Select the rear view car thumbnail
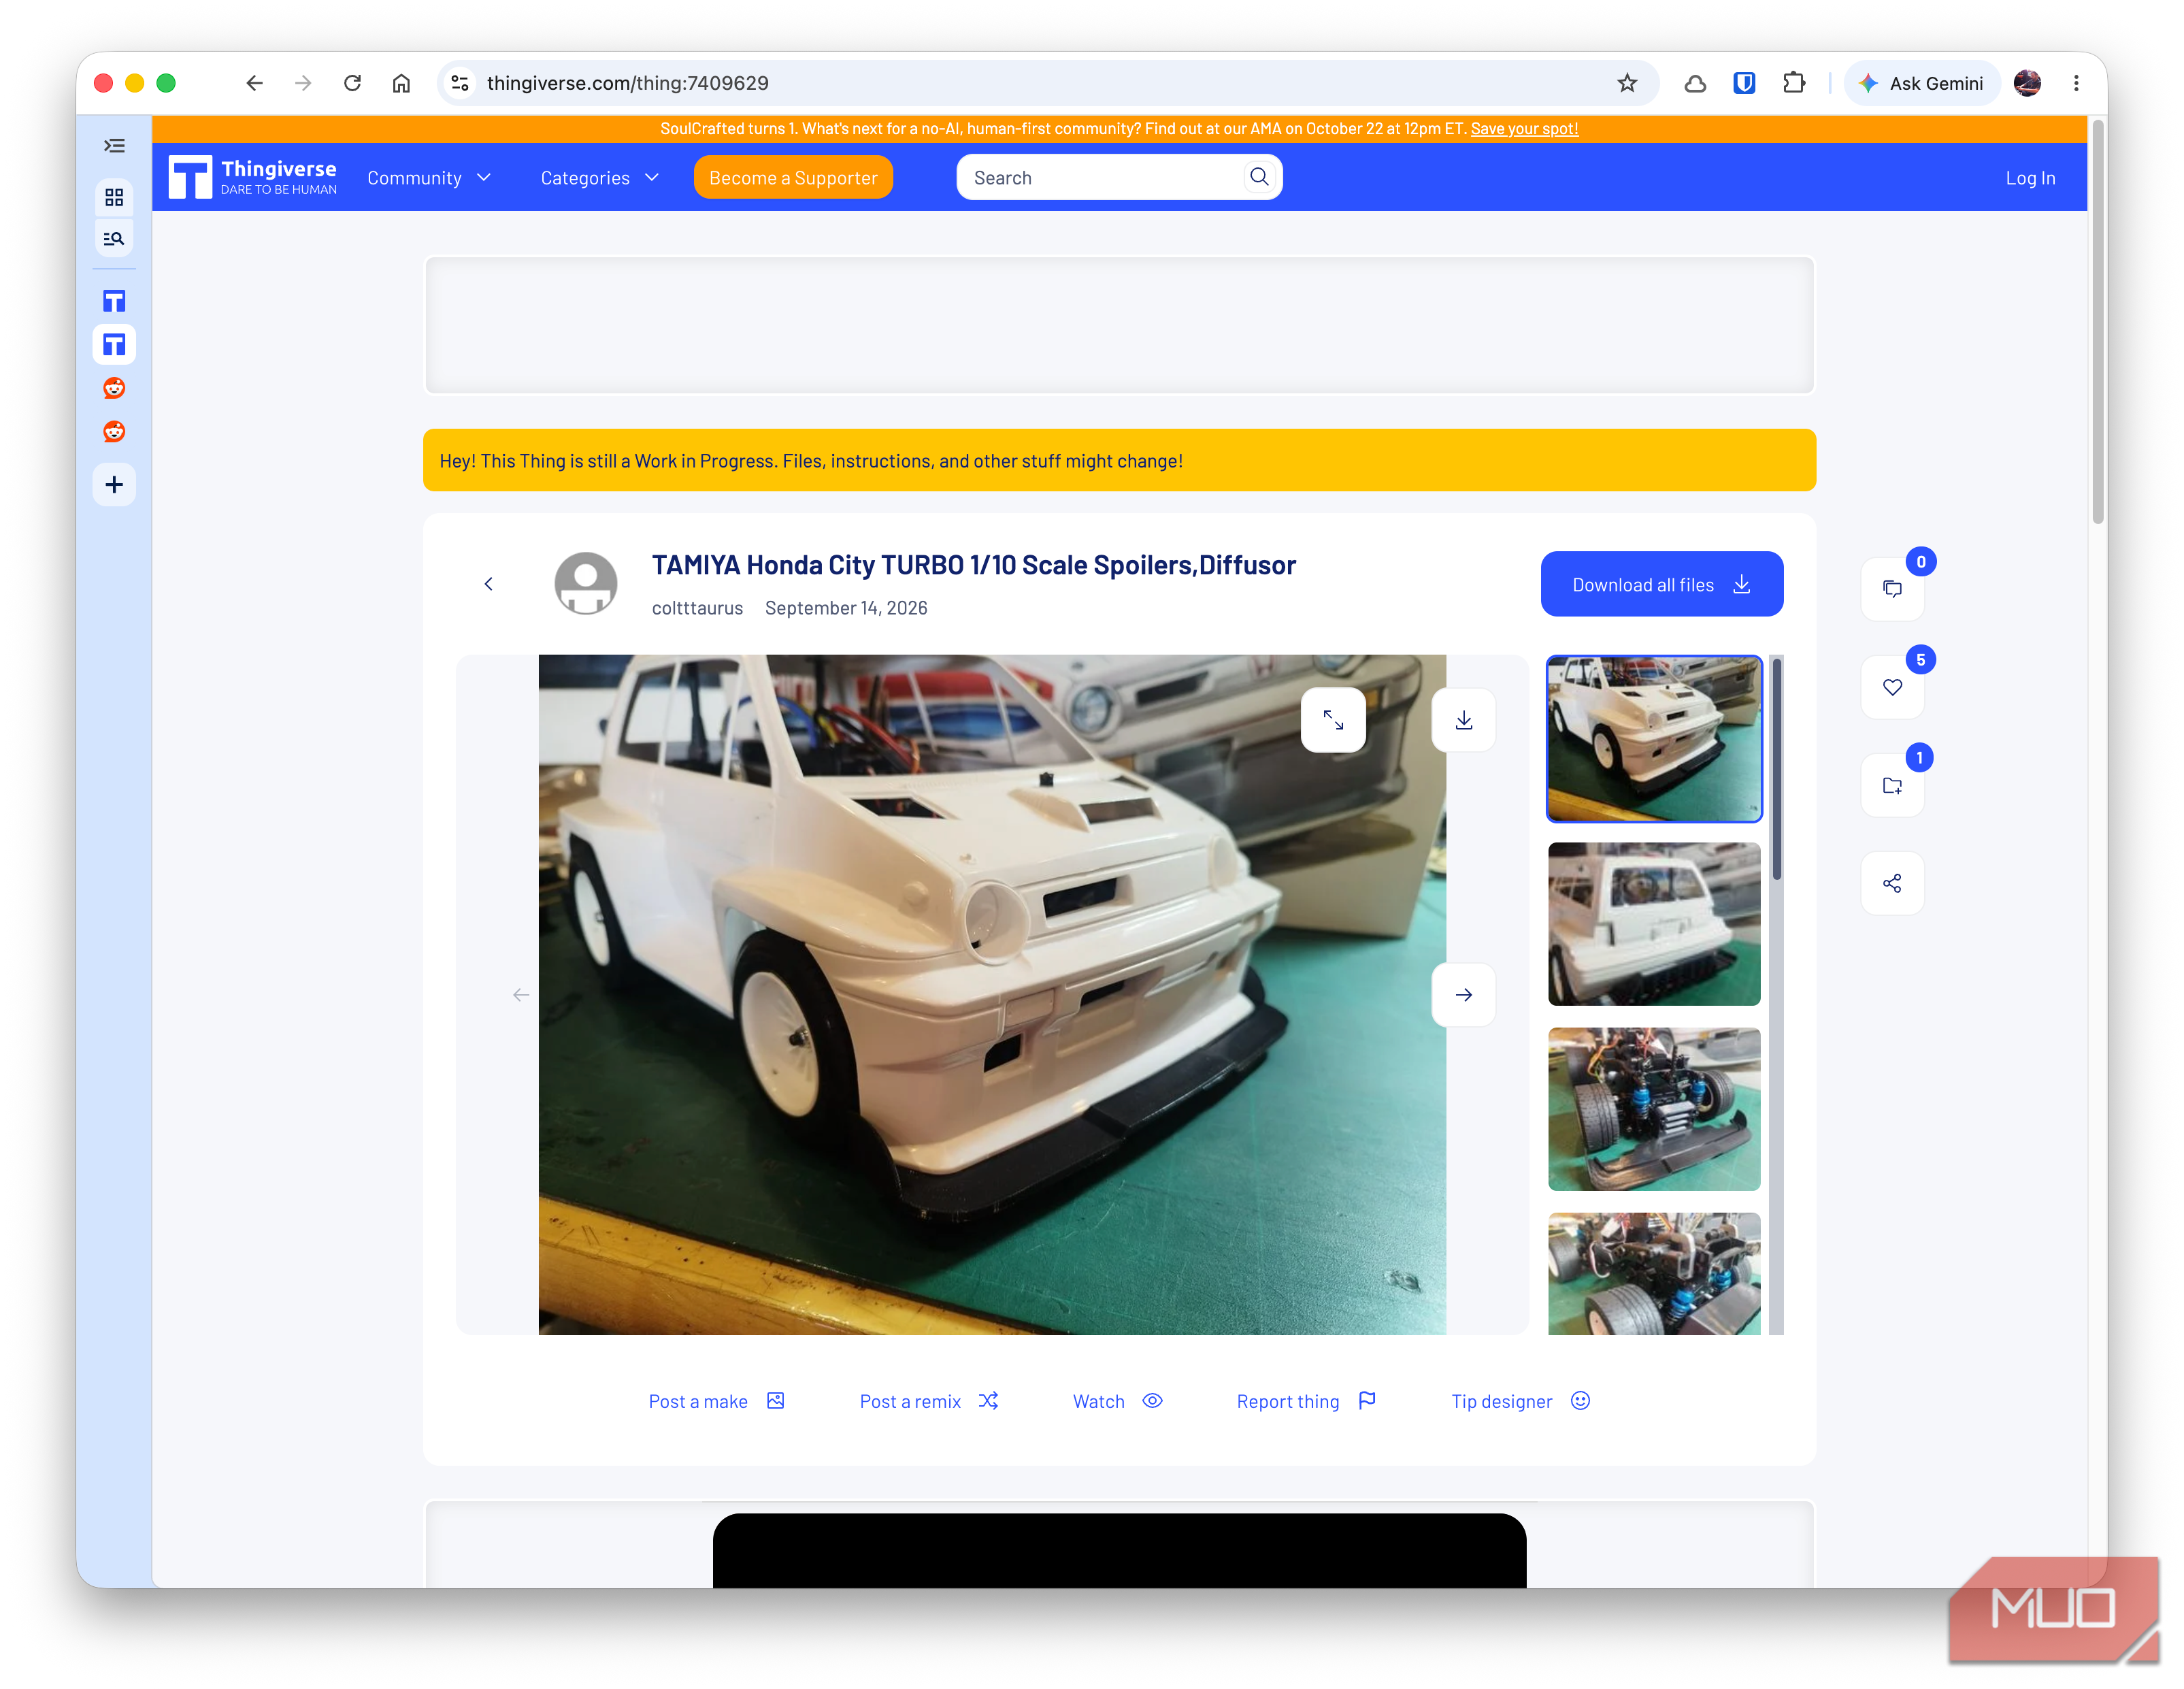This screenshot has height=1689, width=2184. click(1654, 924)
